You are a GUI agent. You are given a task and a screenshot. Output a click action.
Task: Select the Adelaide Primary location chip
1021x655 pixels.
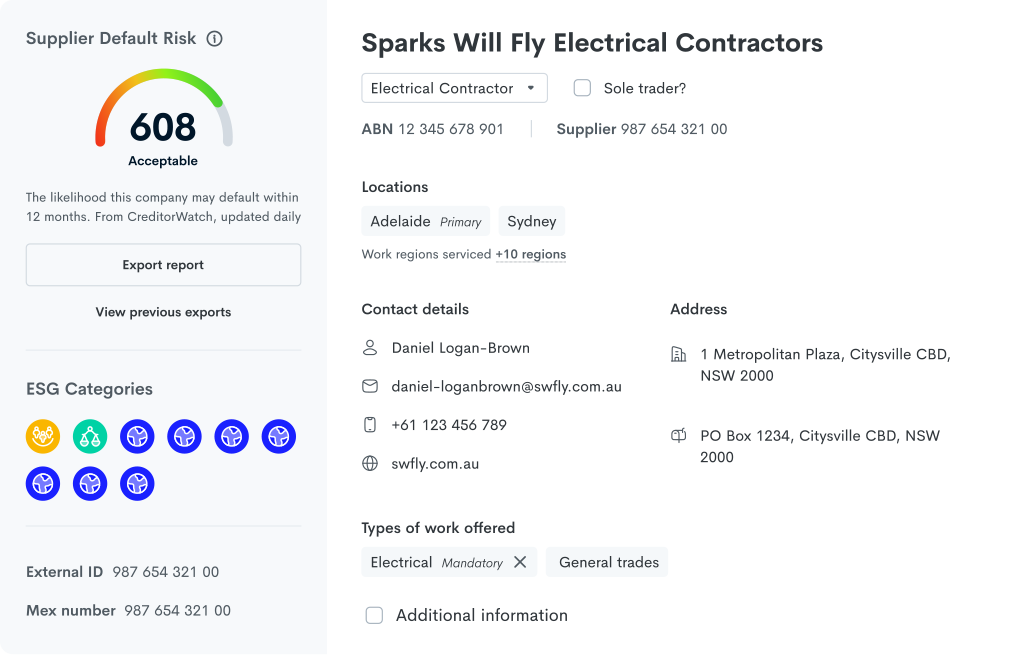click(x=425, y=221)
